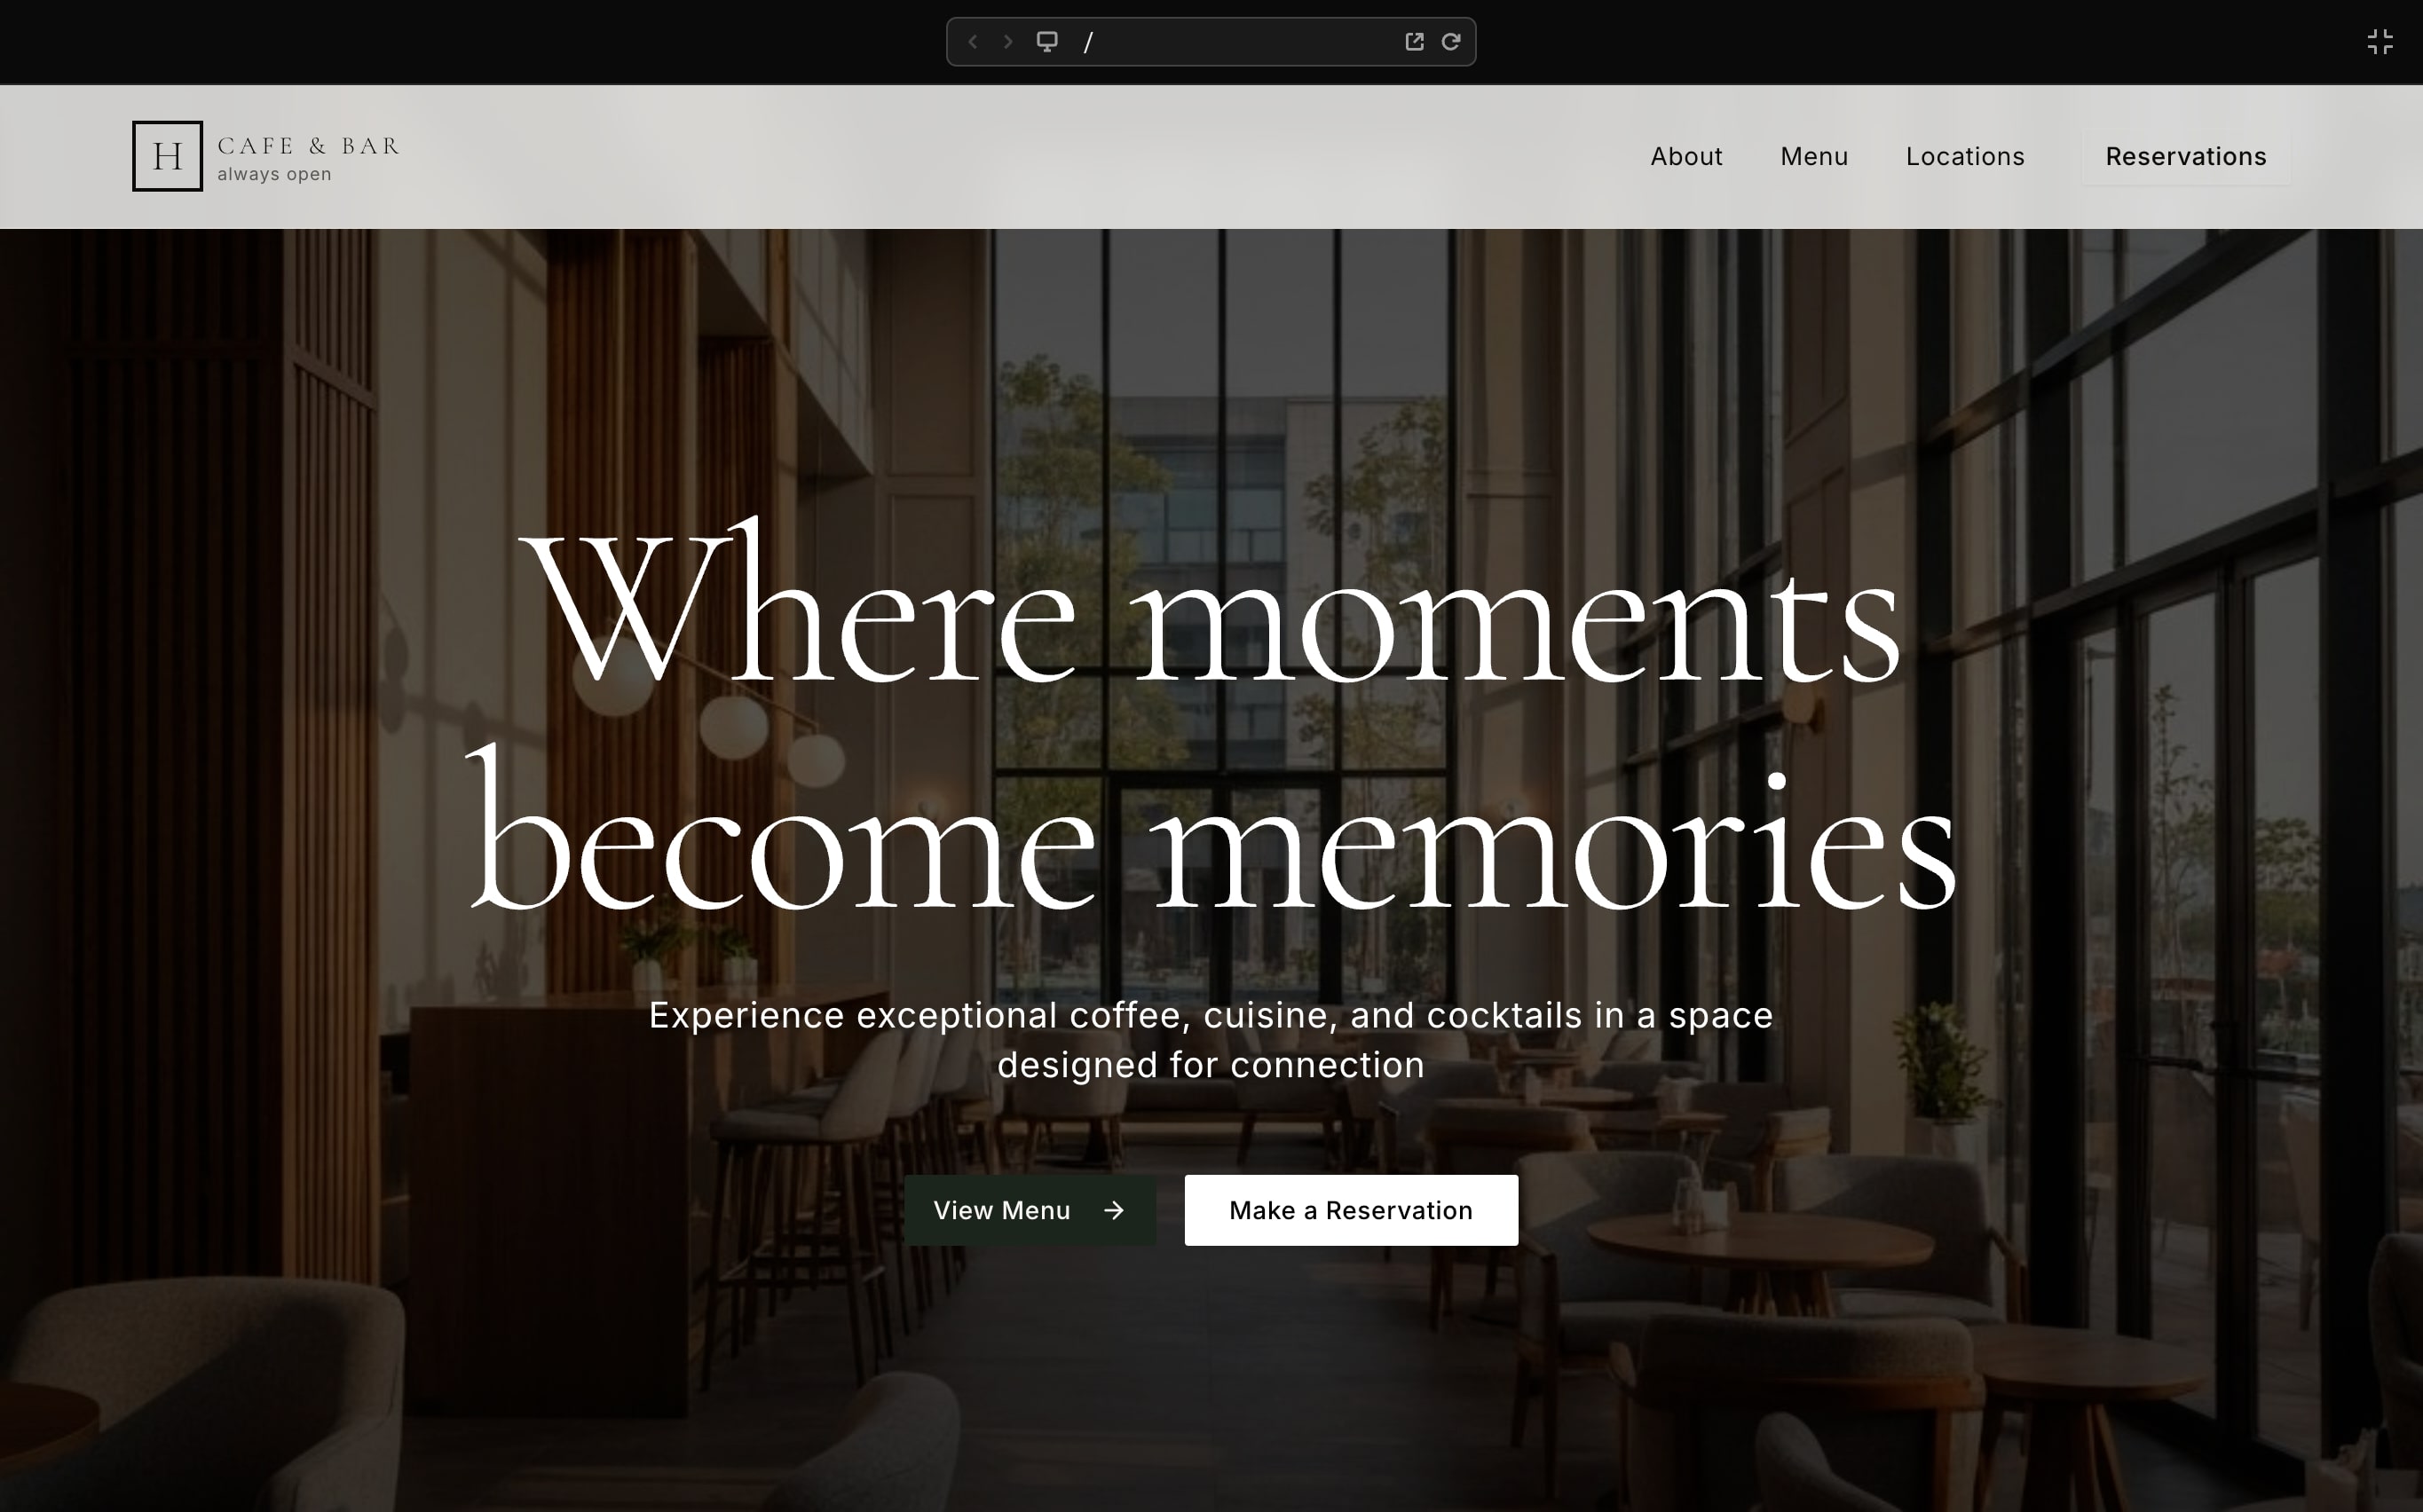Click the forward navigation arrow
This screenshot has height=1512, width=2423.
coord(1008,42)
